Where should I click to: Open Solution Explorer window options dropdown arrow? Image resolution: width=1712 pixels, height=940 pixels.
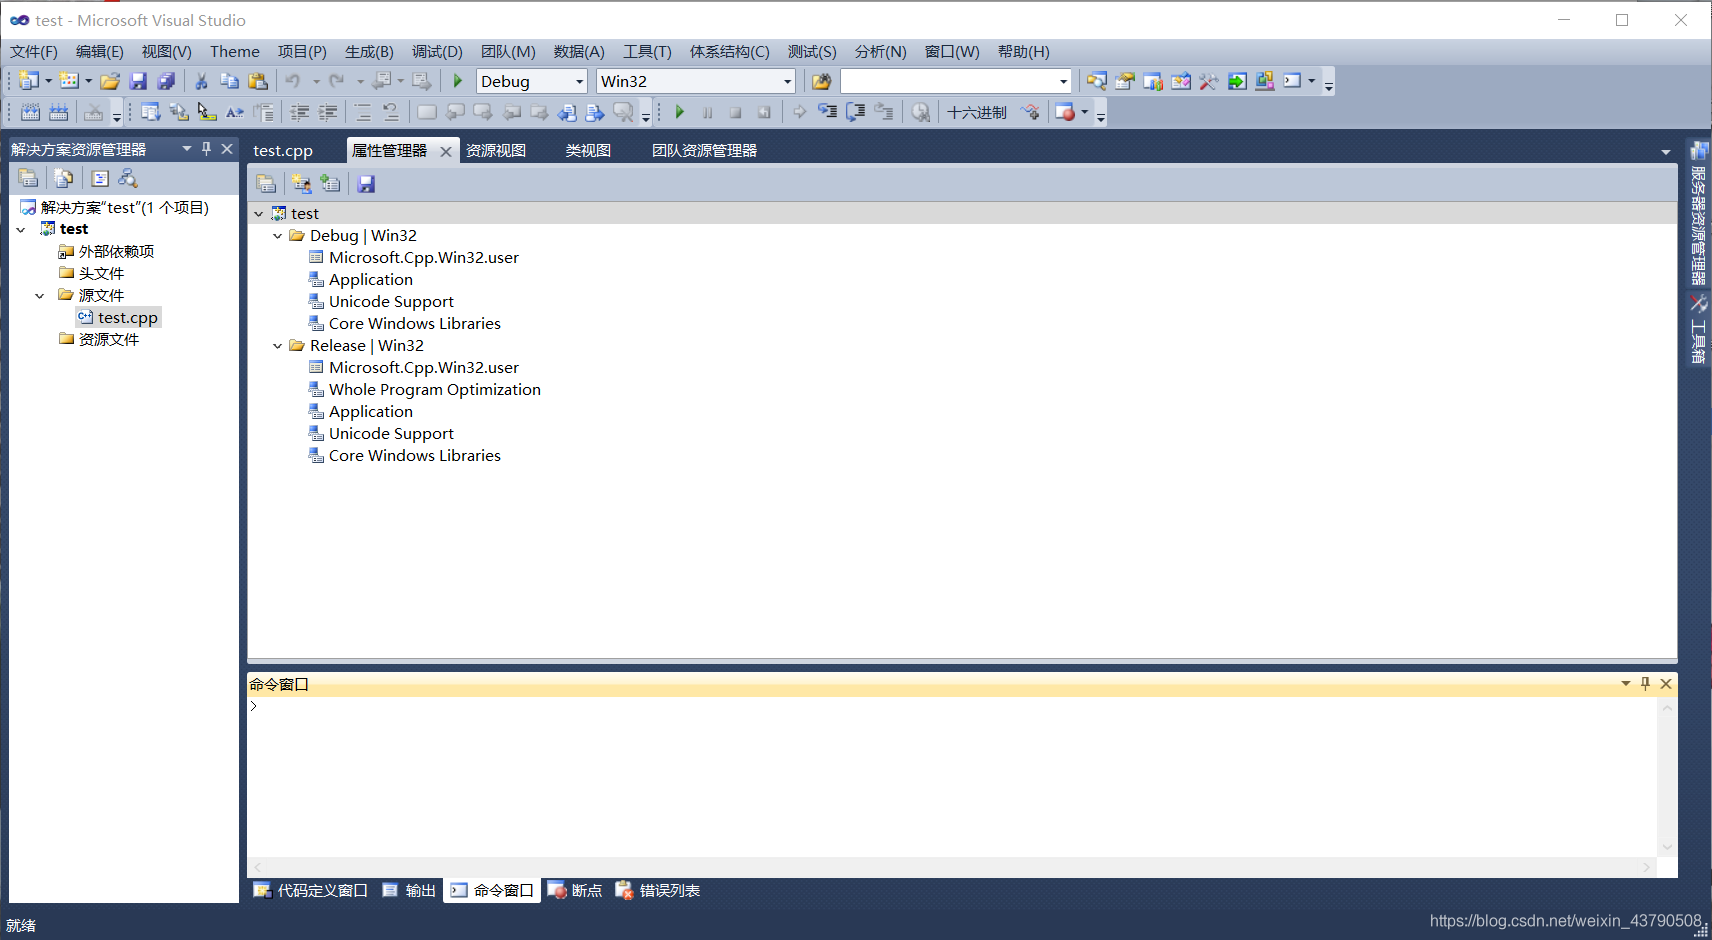point(186,149)
